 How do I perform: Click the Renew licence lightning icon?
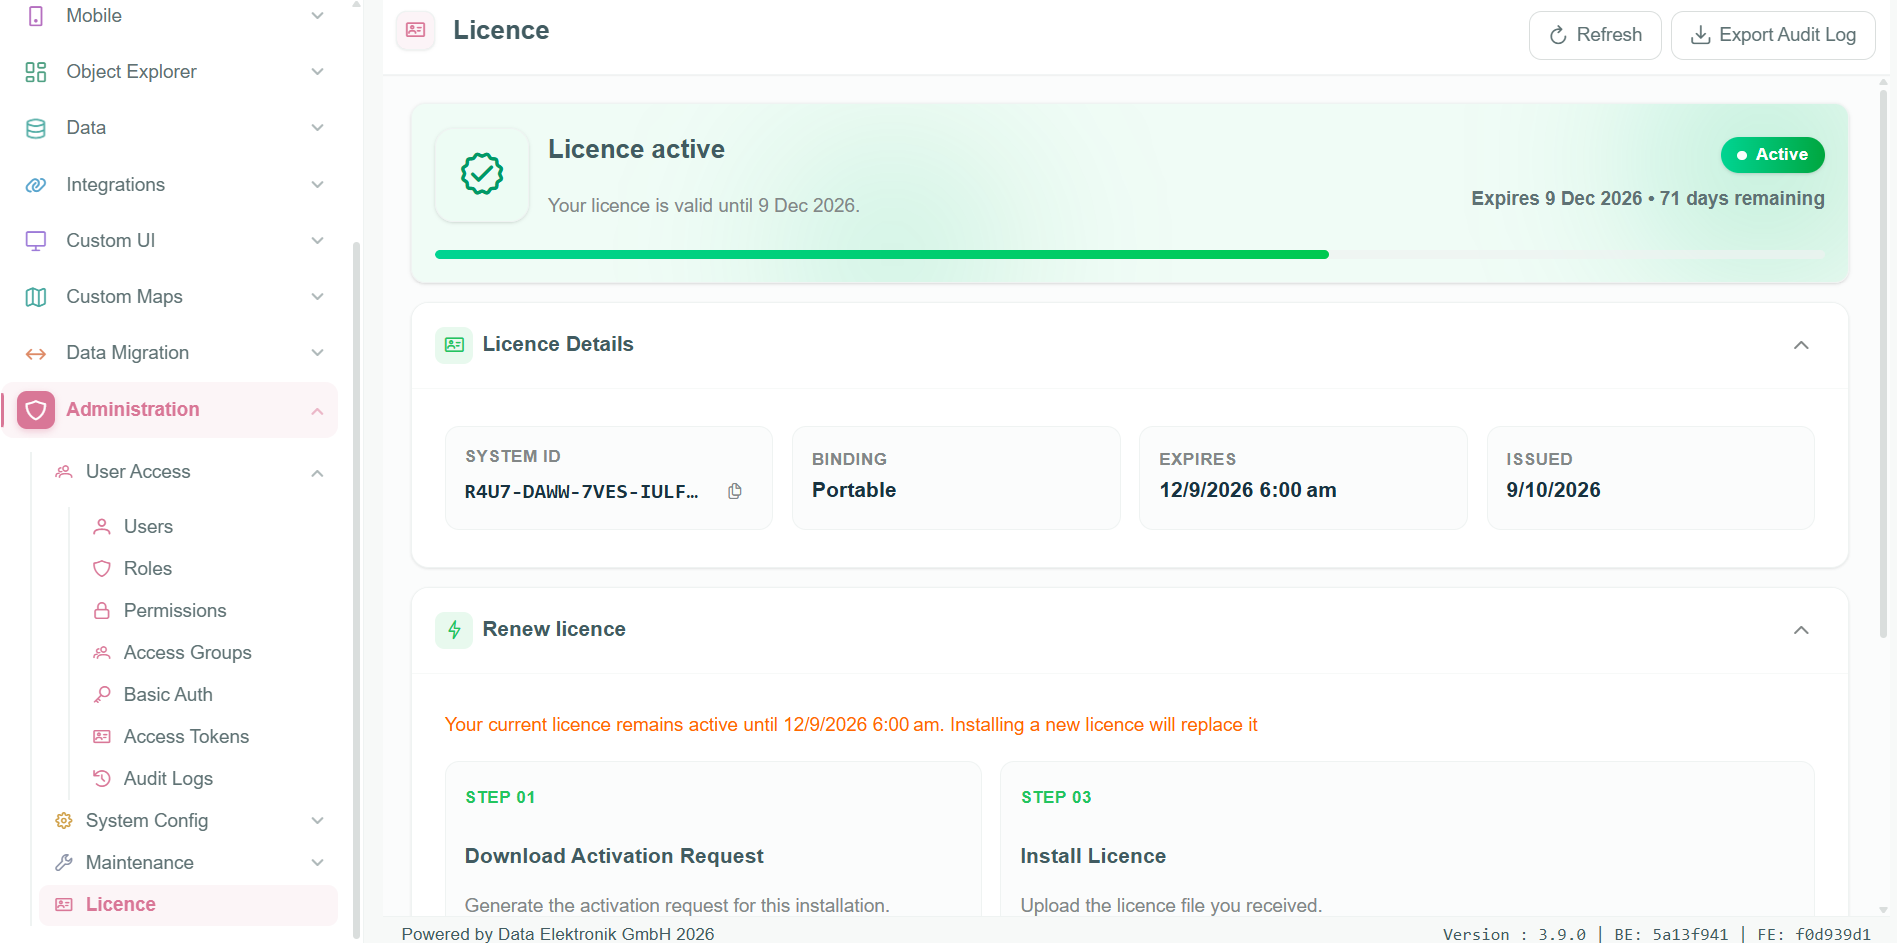pyautogui.click(x=454, y=630)
